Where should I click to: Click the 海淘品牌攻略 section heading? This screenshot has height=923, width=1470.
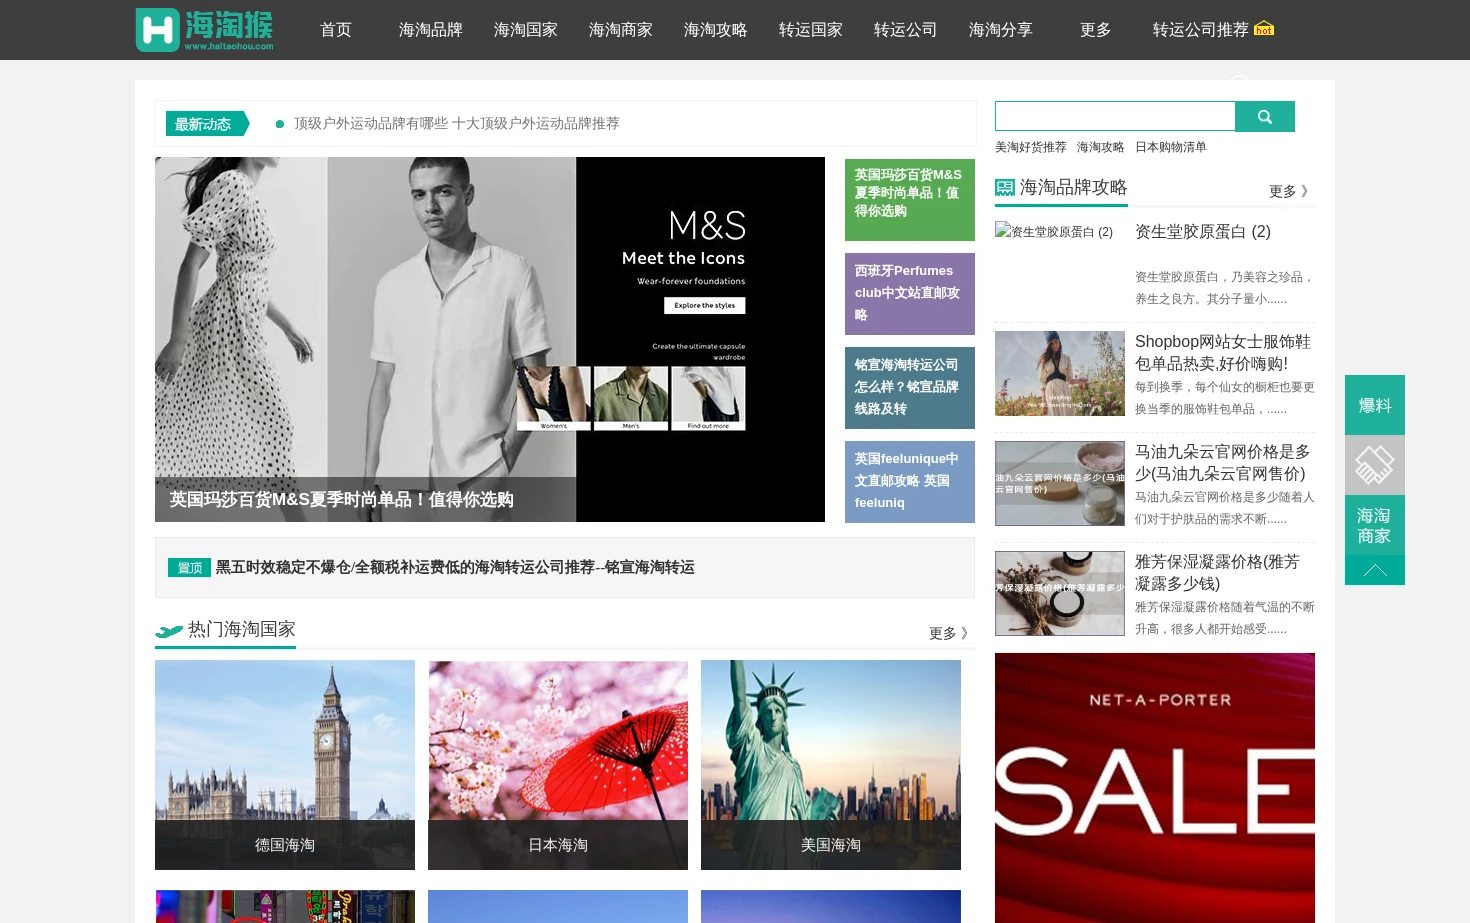(1073, 187)
